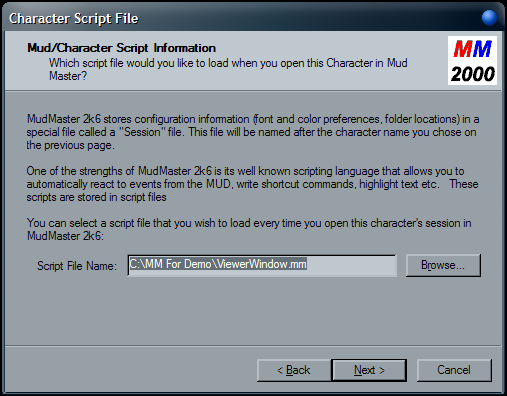507x396 pixels.
Task: Click the "Which script file would you like" subtitle
Action: (228, 69)
